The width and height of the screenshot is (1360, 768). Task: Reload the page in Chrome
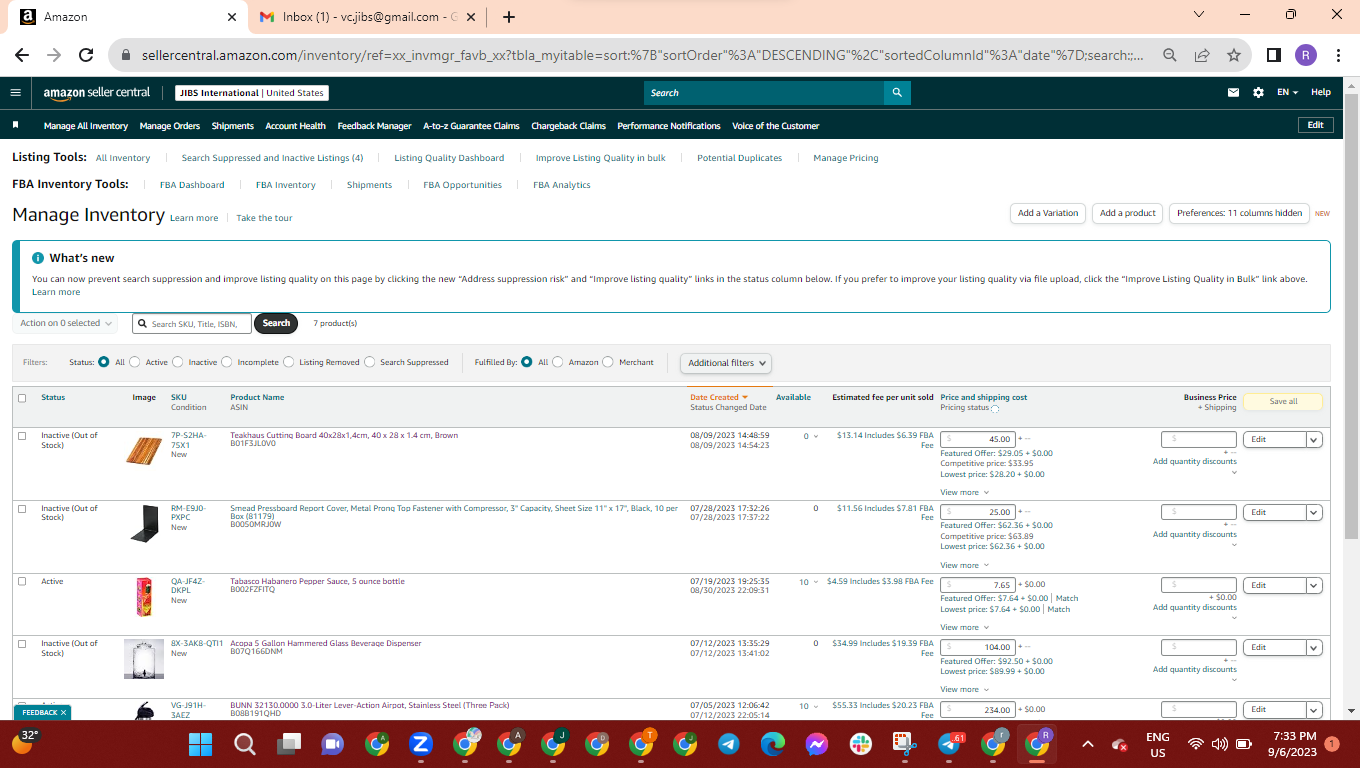[x=86, y=56]
